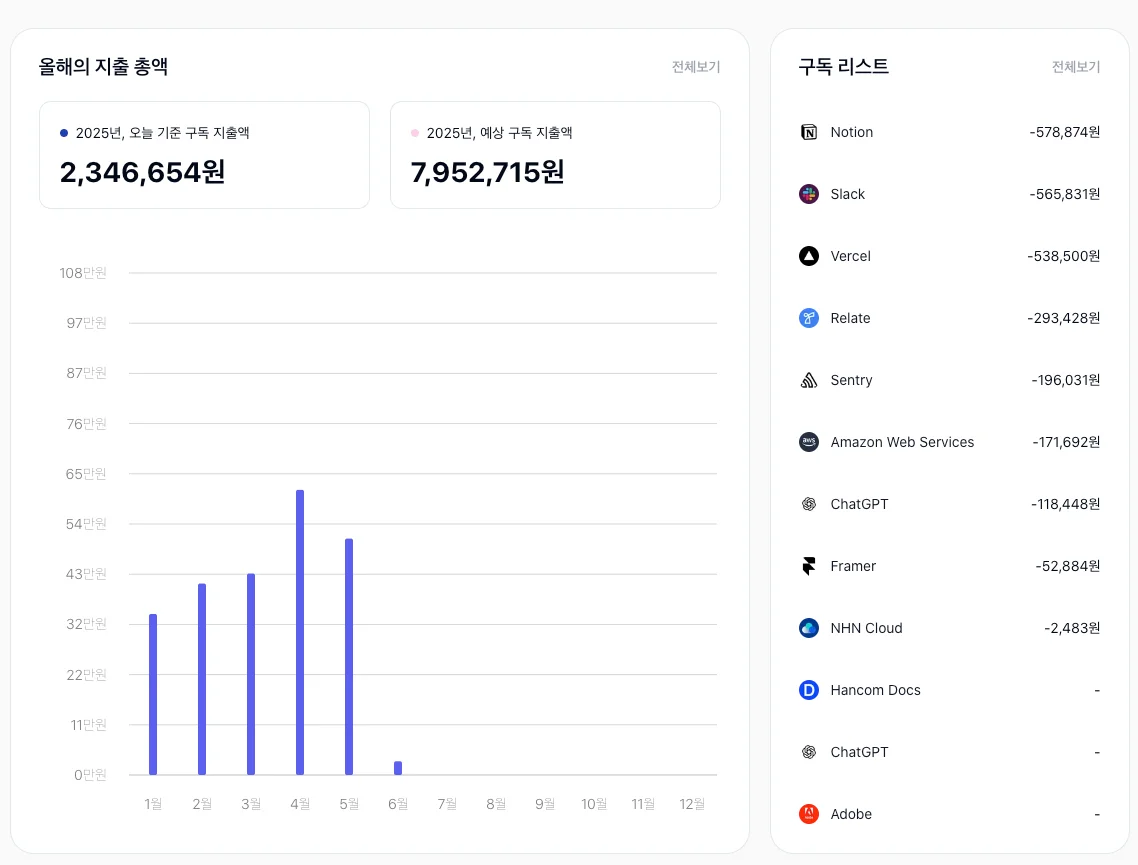Click the Framer logo icon
The image size is (1138, 865).
(809, 566)
